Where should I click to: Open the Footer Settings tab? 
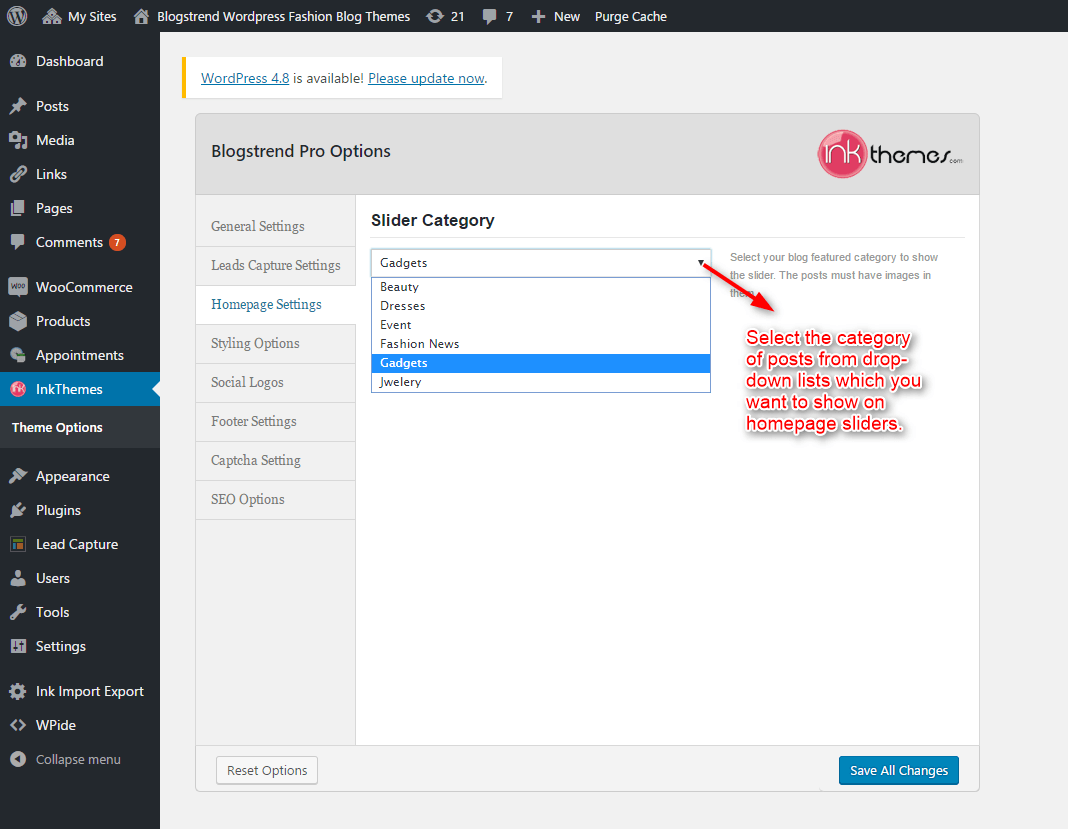(276, 422)
